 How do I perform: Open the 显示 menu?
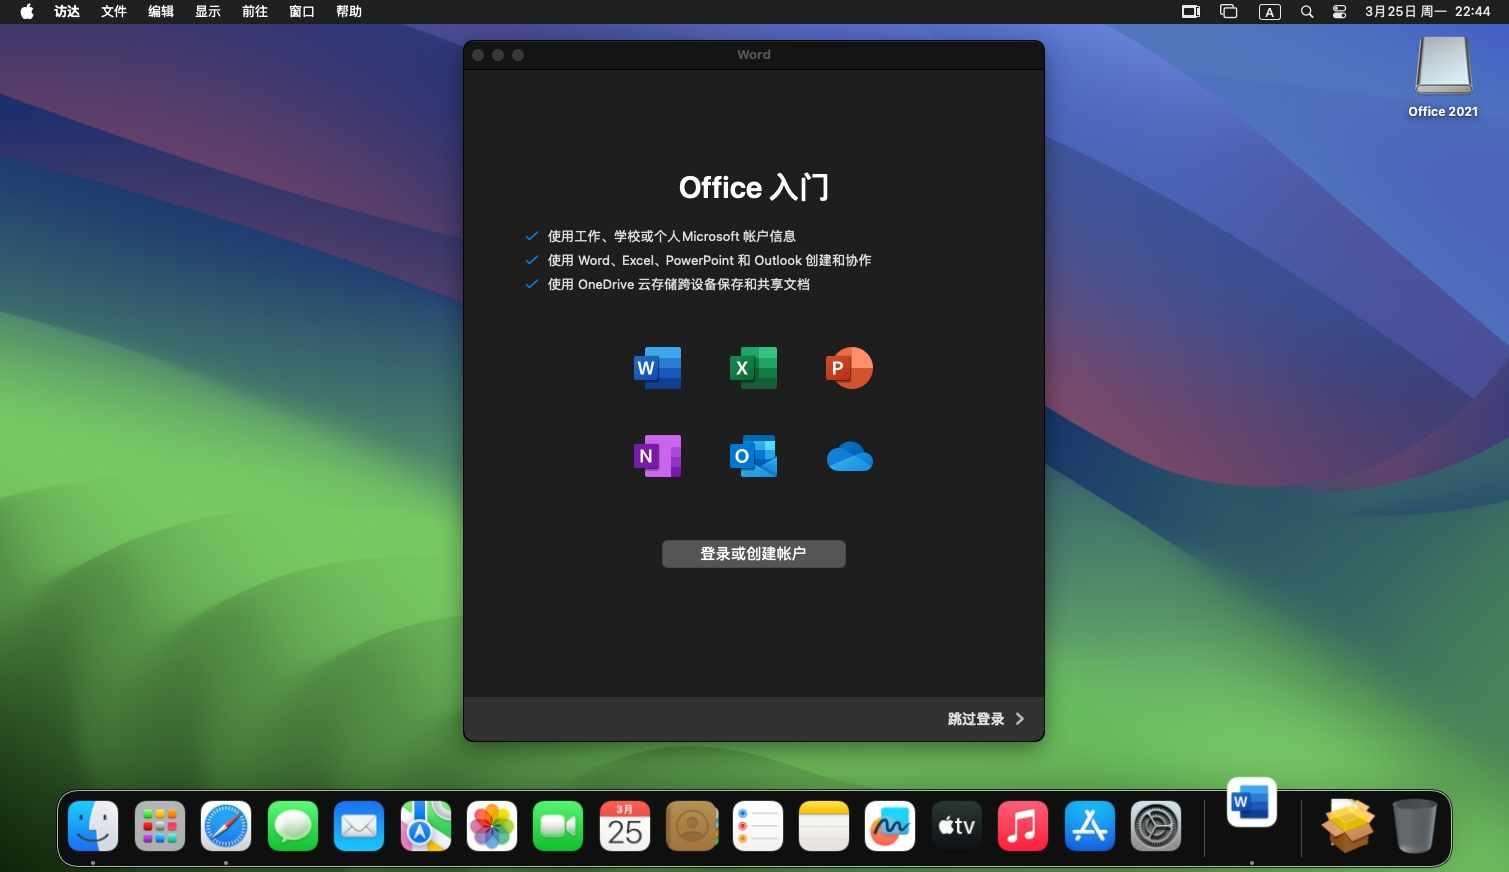208,12
